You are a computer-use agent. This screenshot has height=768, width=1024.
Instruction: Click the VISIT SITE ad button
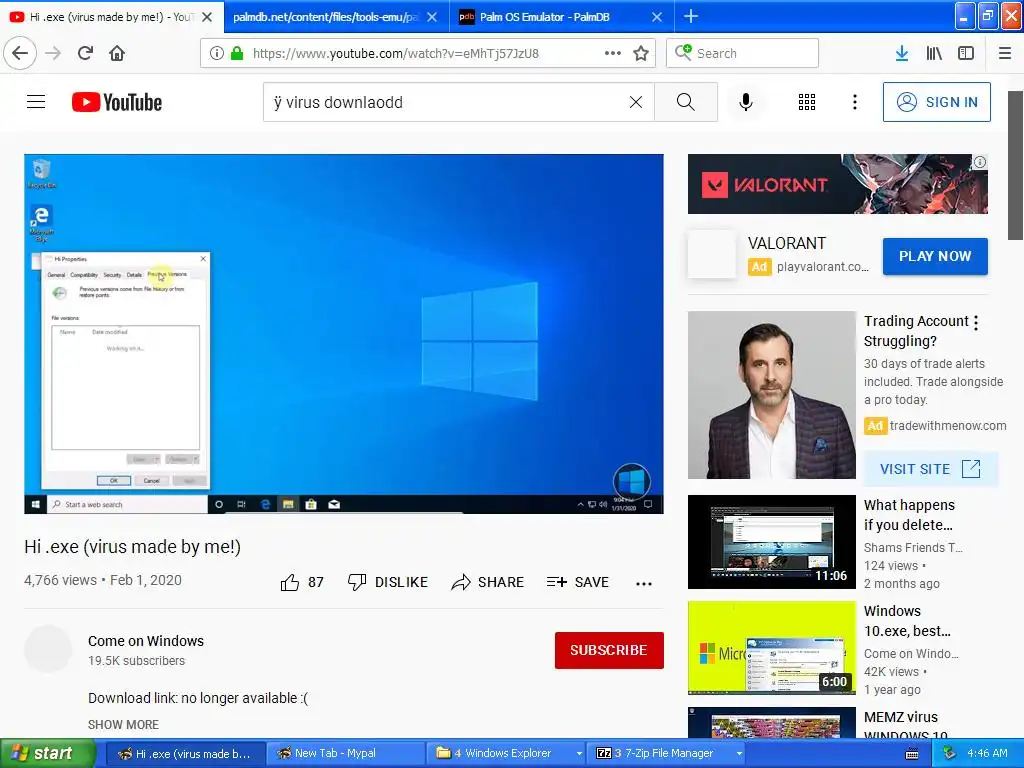[x=931, y=469]
